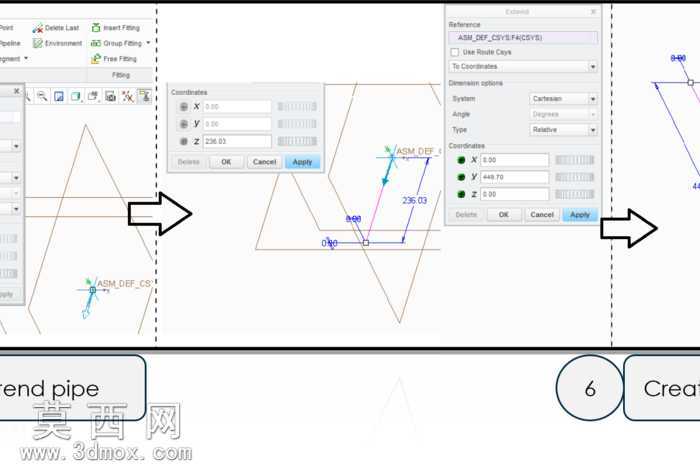Select ASM_DEF_CSYS label in the left viewport

pos(124,283)
